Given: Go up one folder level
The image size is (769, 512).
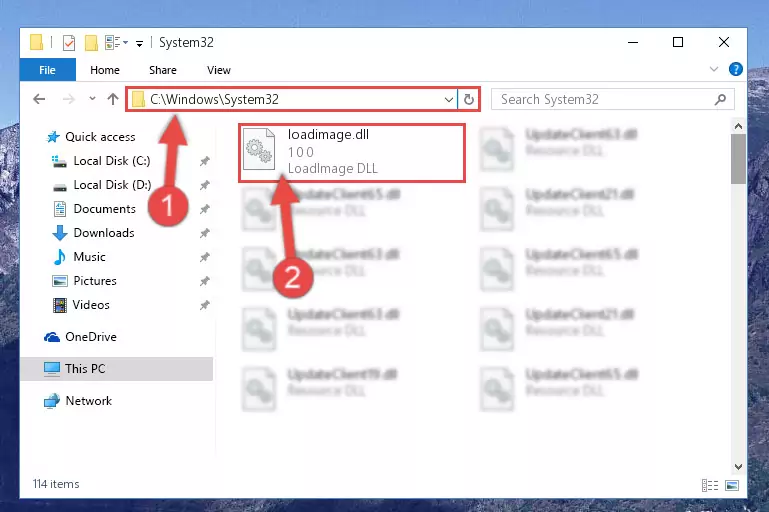Looking at the screenshot, I should tap(113, 100).
